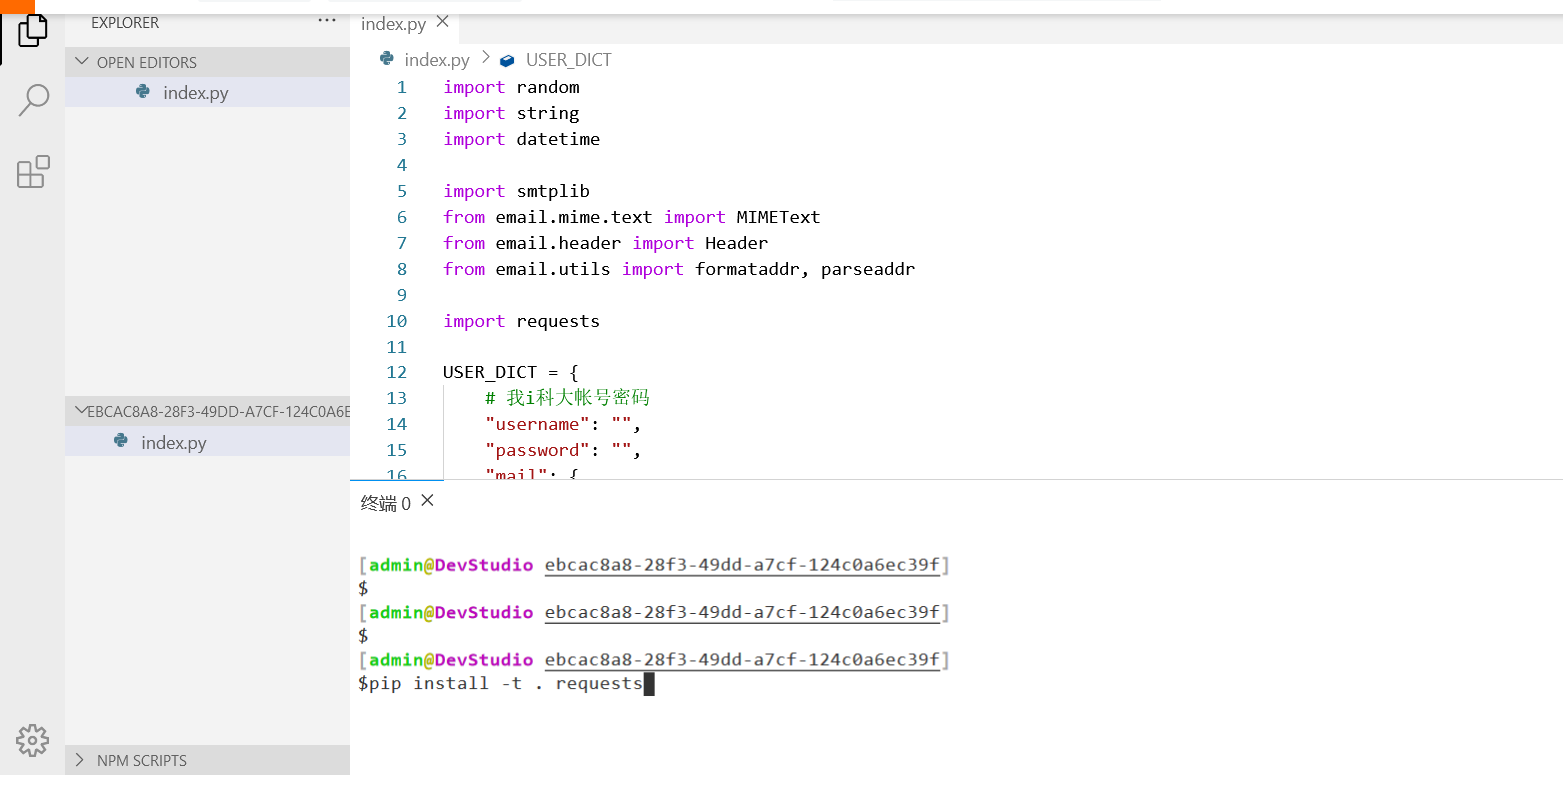1563x806 pixels.
Task: Click the breadcrumb chevron separator
Action: click(x=486, y=58)
